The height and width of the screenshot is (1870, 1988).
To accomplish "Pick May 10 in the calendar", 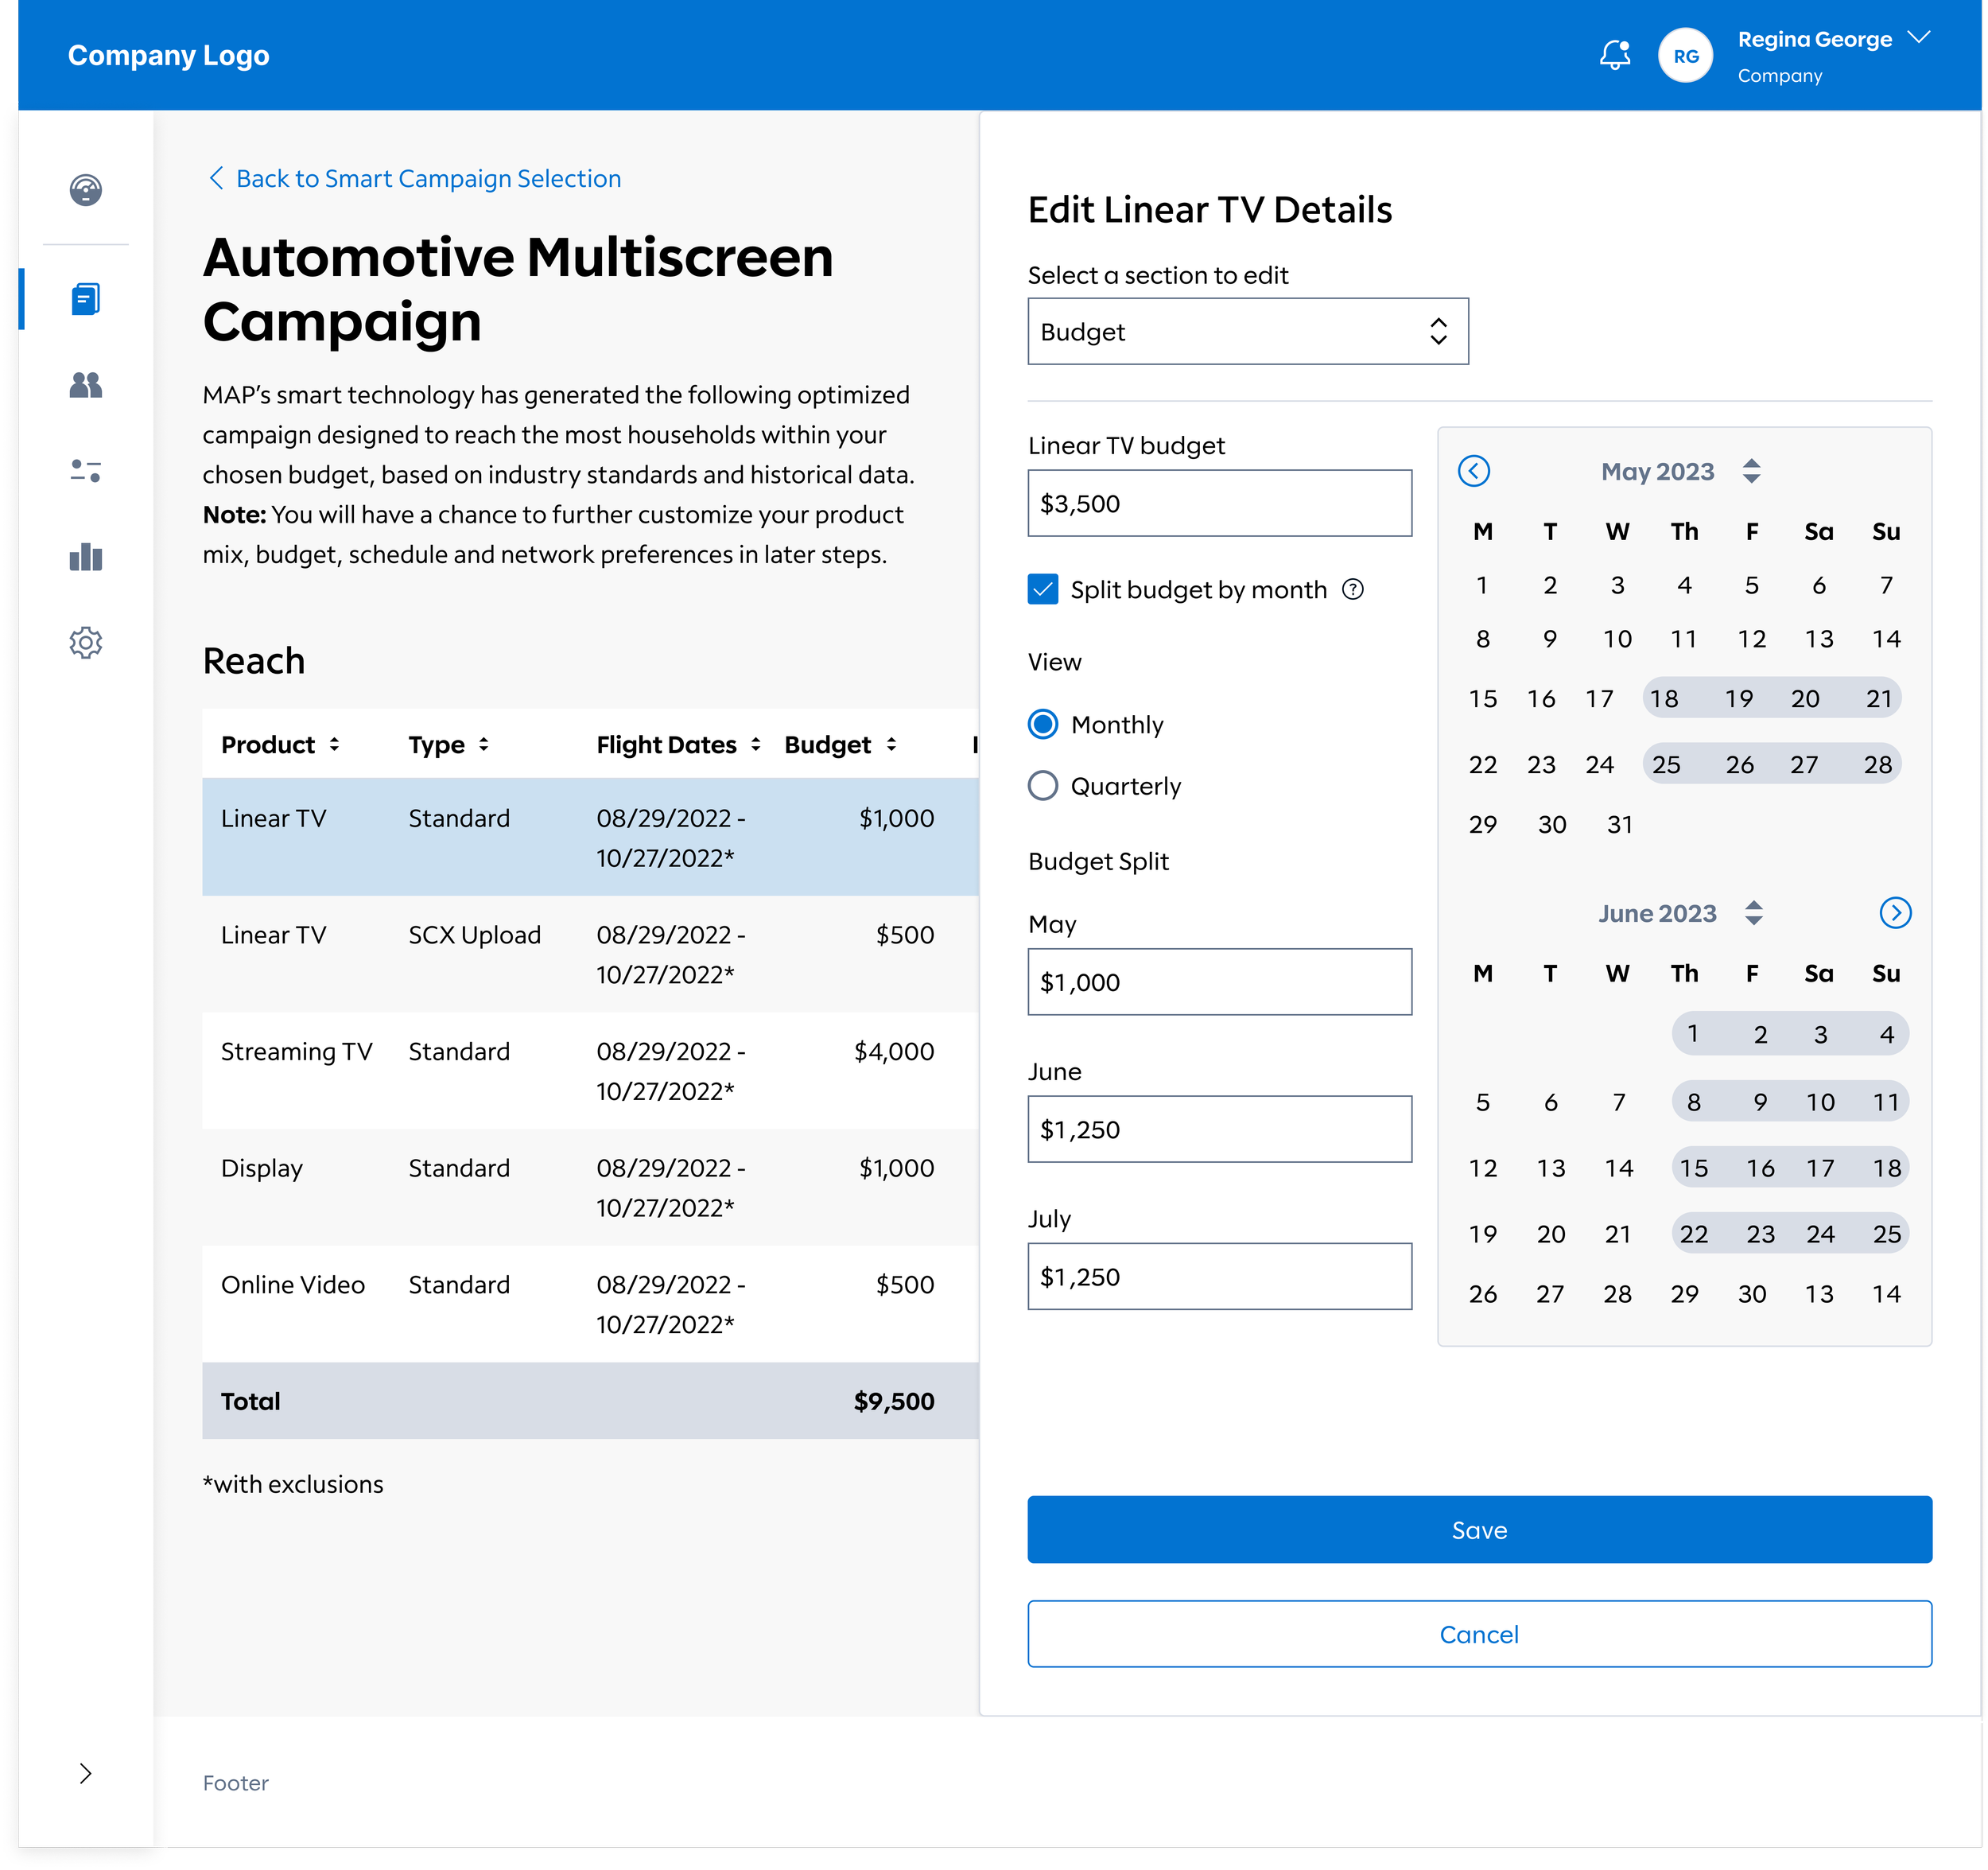I will (1617, 639).
